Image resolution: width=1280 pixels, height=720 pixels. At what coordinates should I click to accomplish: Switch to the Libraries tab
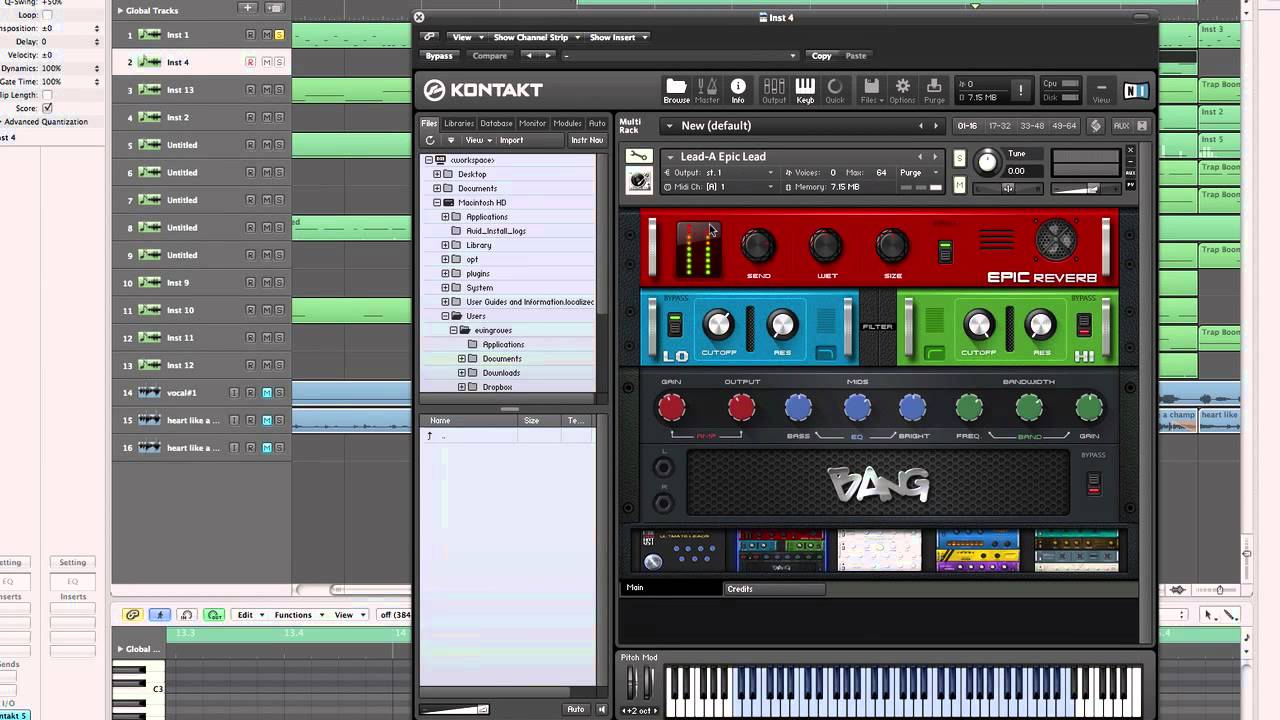459,123
